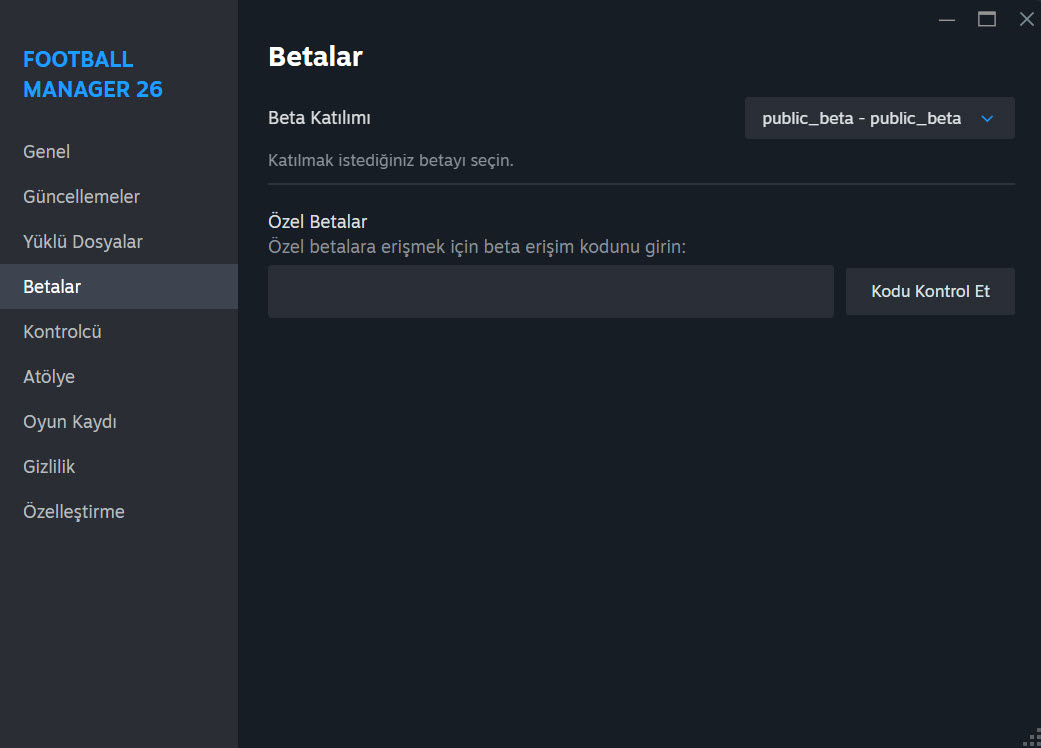Viewport: 1041px width, 748px height.
Task: Minimize the properties window
Action: tap(947, 19)
